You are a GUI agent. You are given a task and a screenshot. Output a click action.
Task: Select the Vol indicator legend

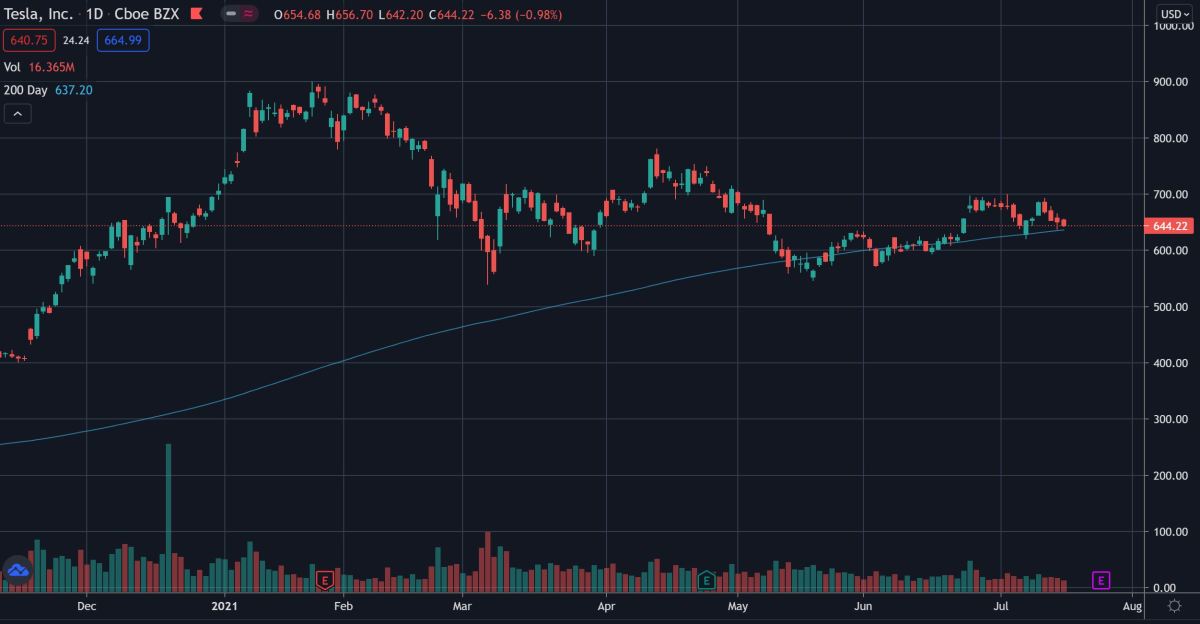pyautogui.click(x=12, y=67)
